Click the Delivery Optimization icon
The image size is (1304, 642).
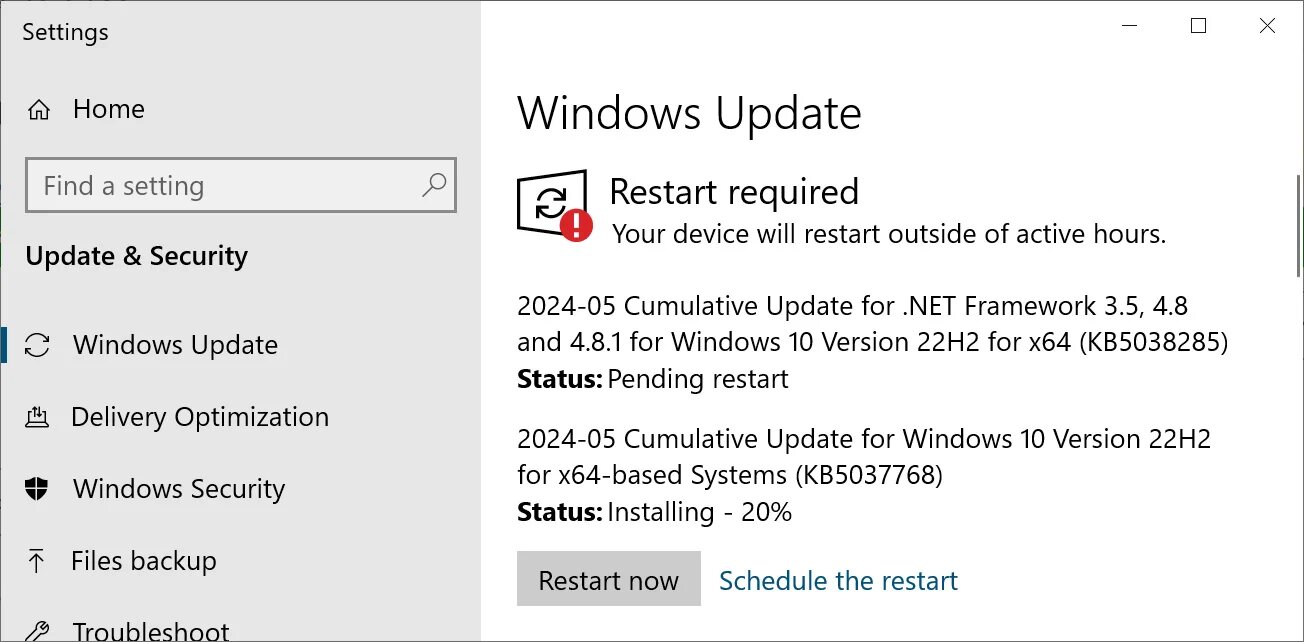coord(37,417)
